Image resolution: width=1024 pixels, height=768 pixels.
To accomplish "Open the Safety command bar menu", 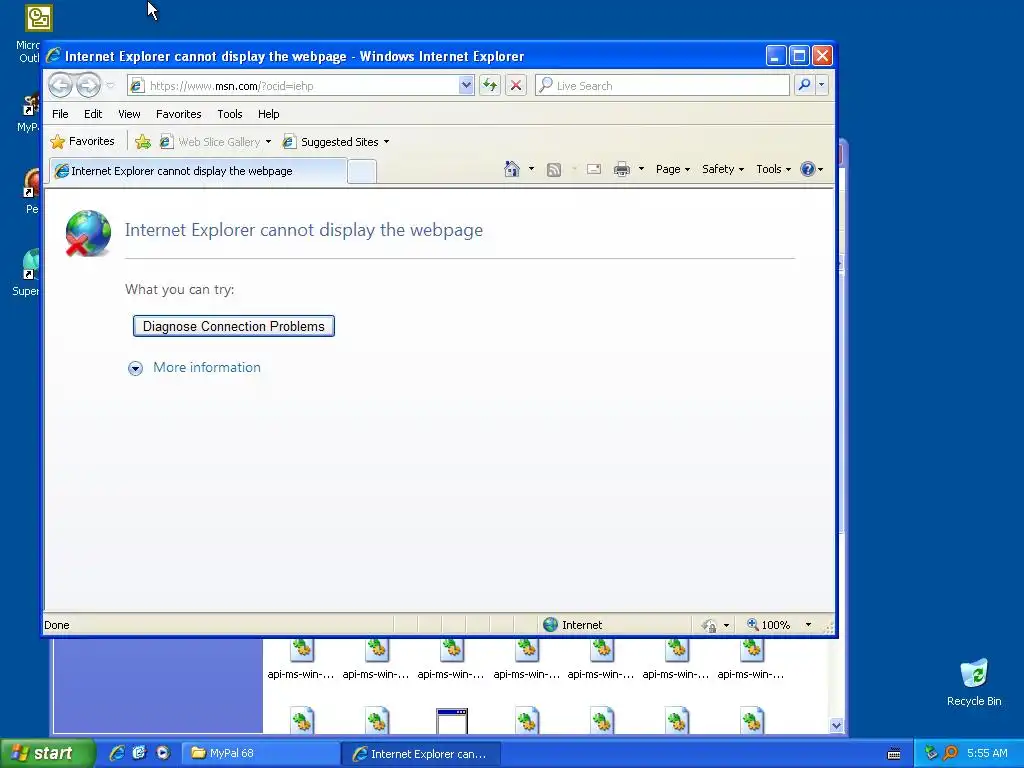I will click(722, 169).
